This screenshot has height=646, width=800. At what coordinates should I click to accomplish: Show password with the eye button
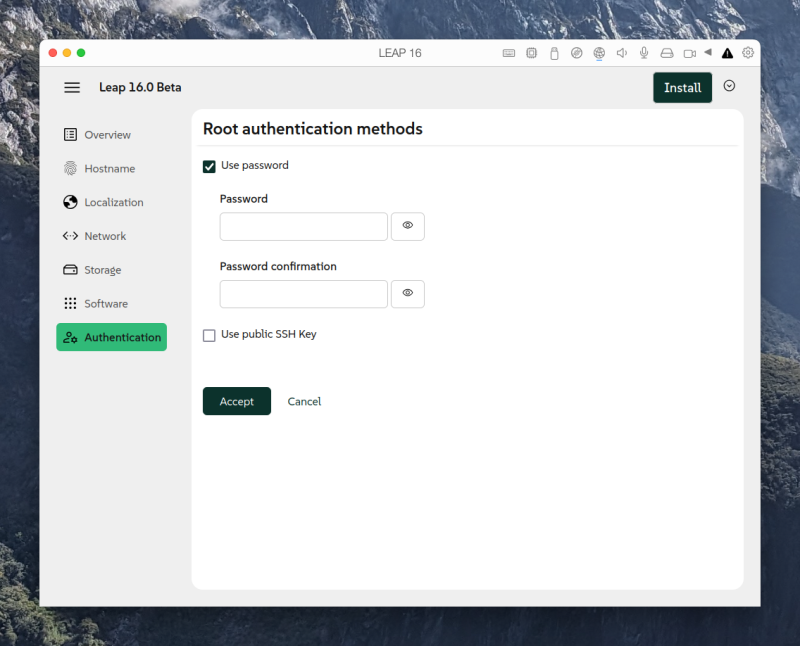click(x=407, y=226)
